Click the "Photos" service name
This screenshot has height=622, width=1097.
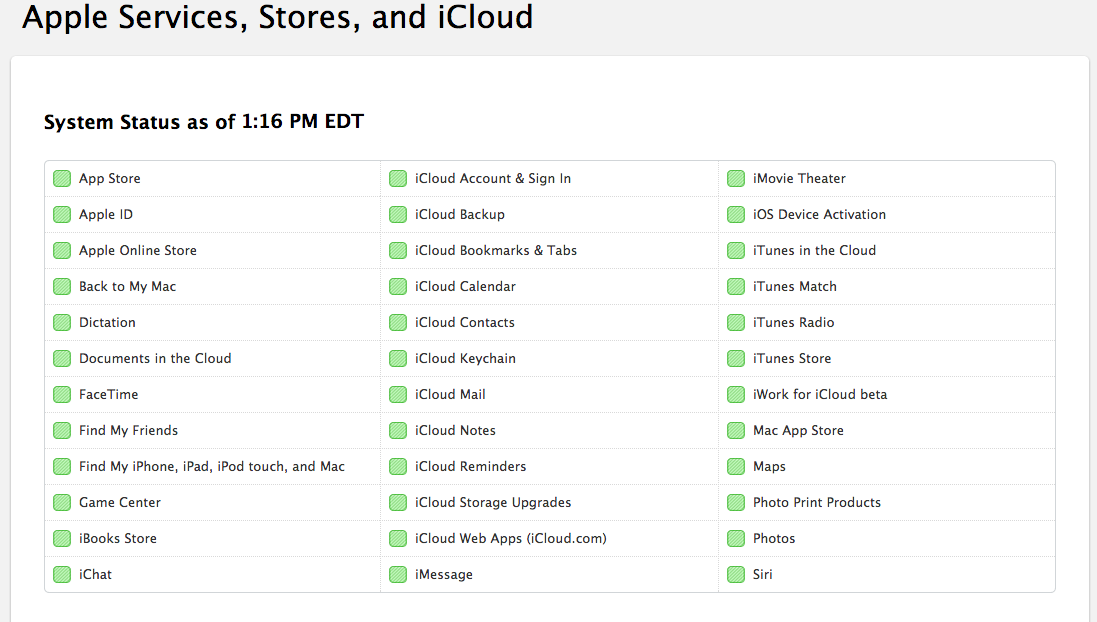pyautogui.click(x=774, y=539)
